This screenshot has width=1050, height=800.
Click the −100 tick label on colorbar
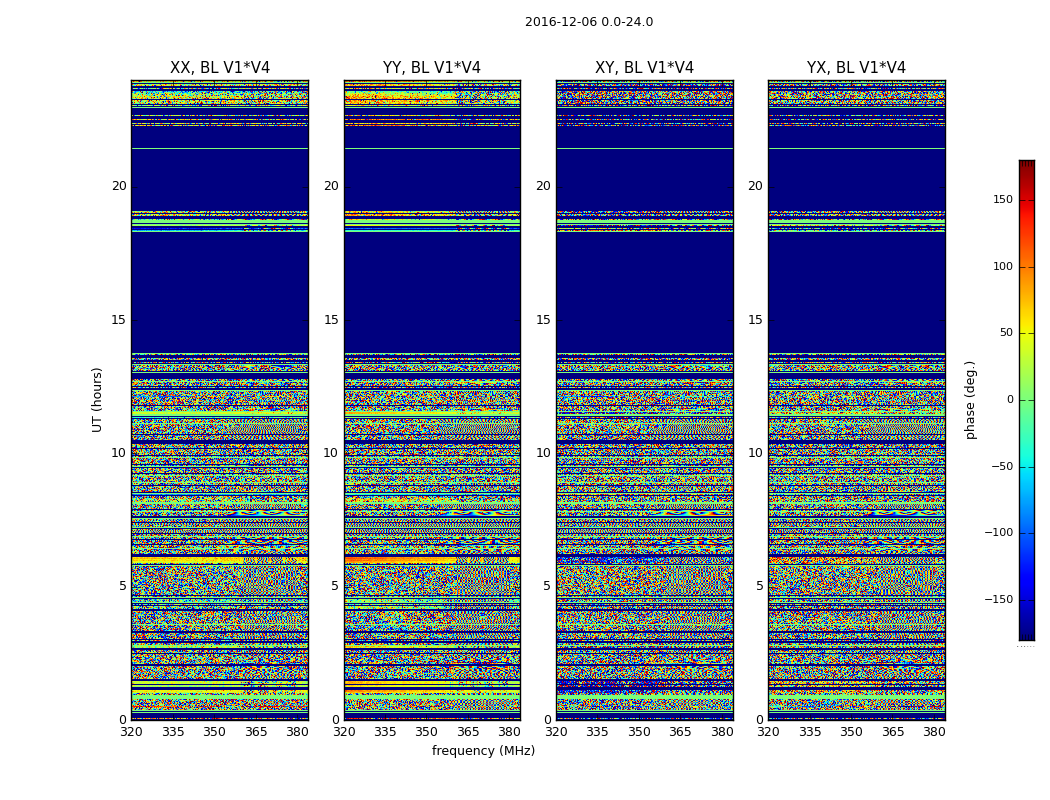(998, 533)
